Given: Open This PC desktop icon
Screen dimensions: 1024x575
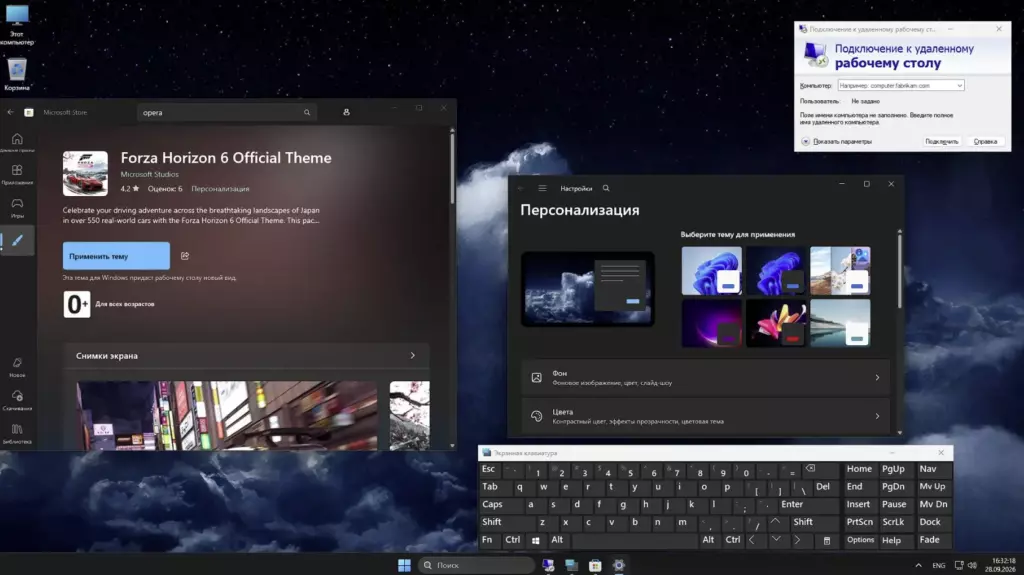Looking at the screenshot, I should point(17,25).
